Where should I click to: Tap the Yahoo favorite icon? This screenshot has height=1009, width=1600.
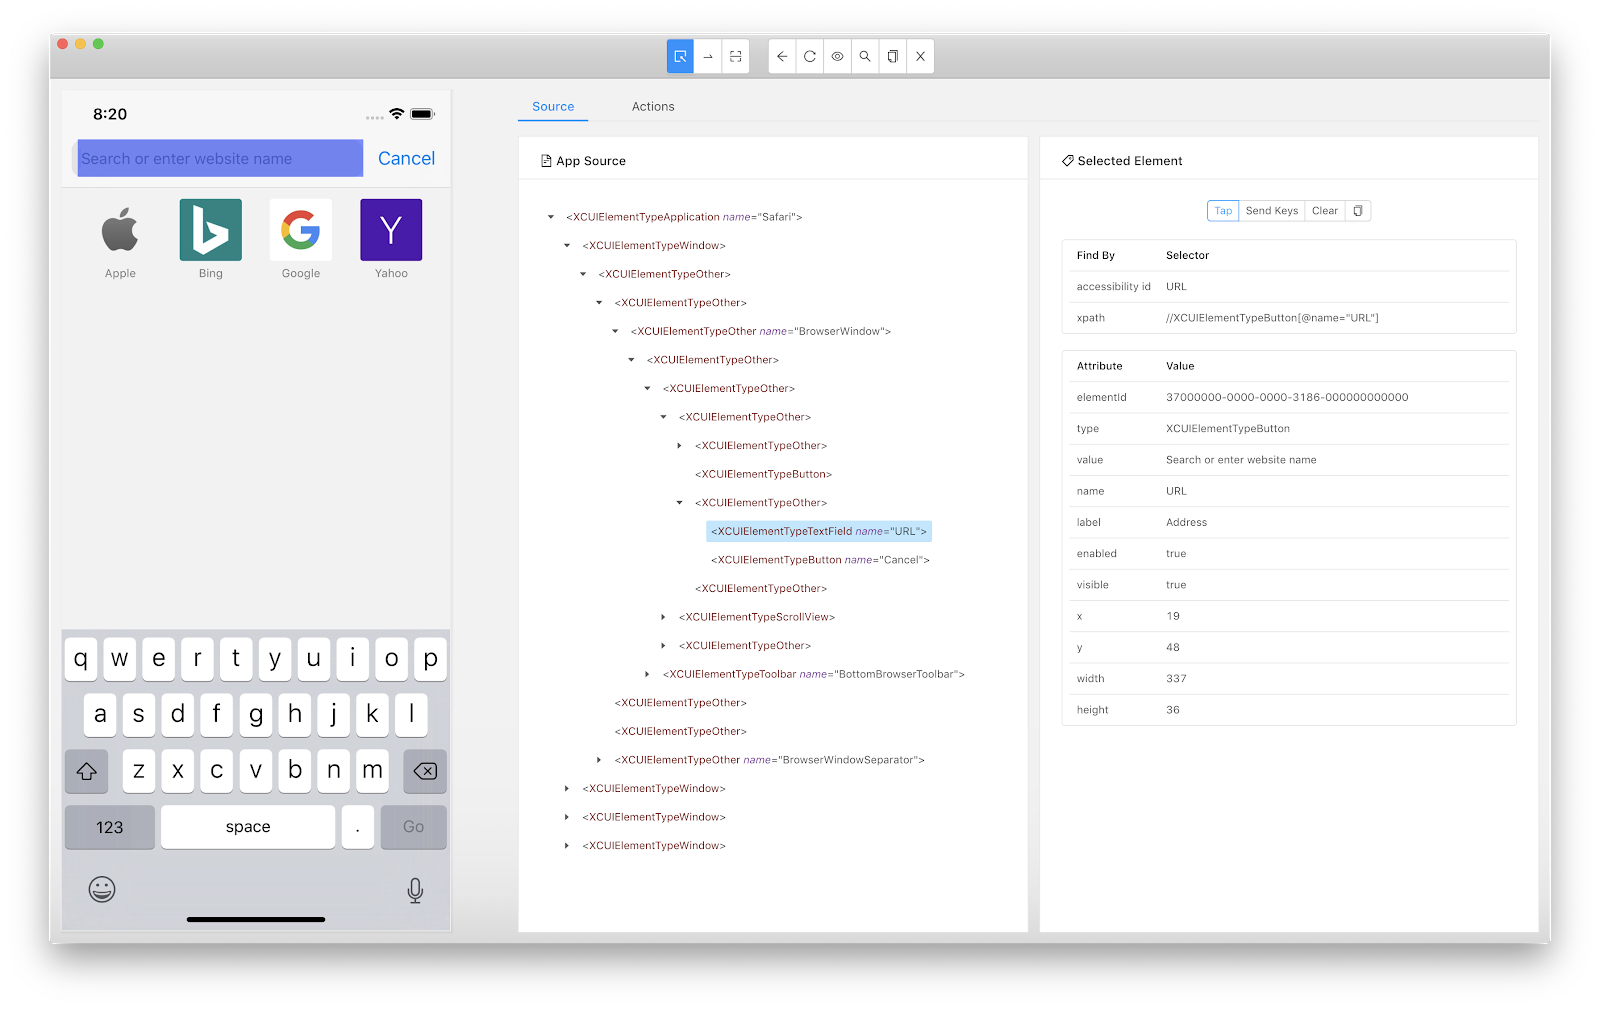[x=391, y=230]
